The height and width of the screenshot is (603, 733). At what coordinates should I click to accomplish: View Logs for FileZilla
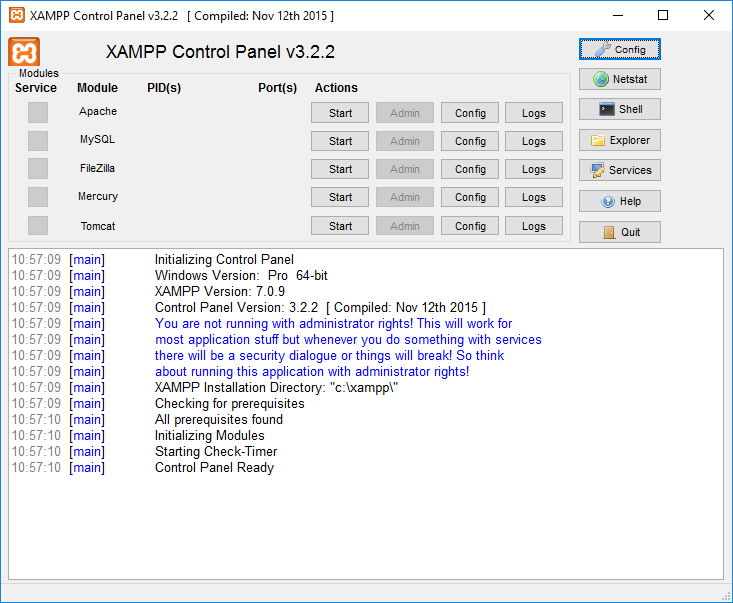click(534, 169)
